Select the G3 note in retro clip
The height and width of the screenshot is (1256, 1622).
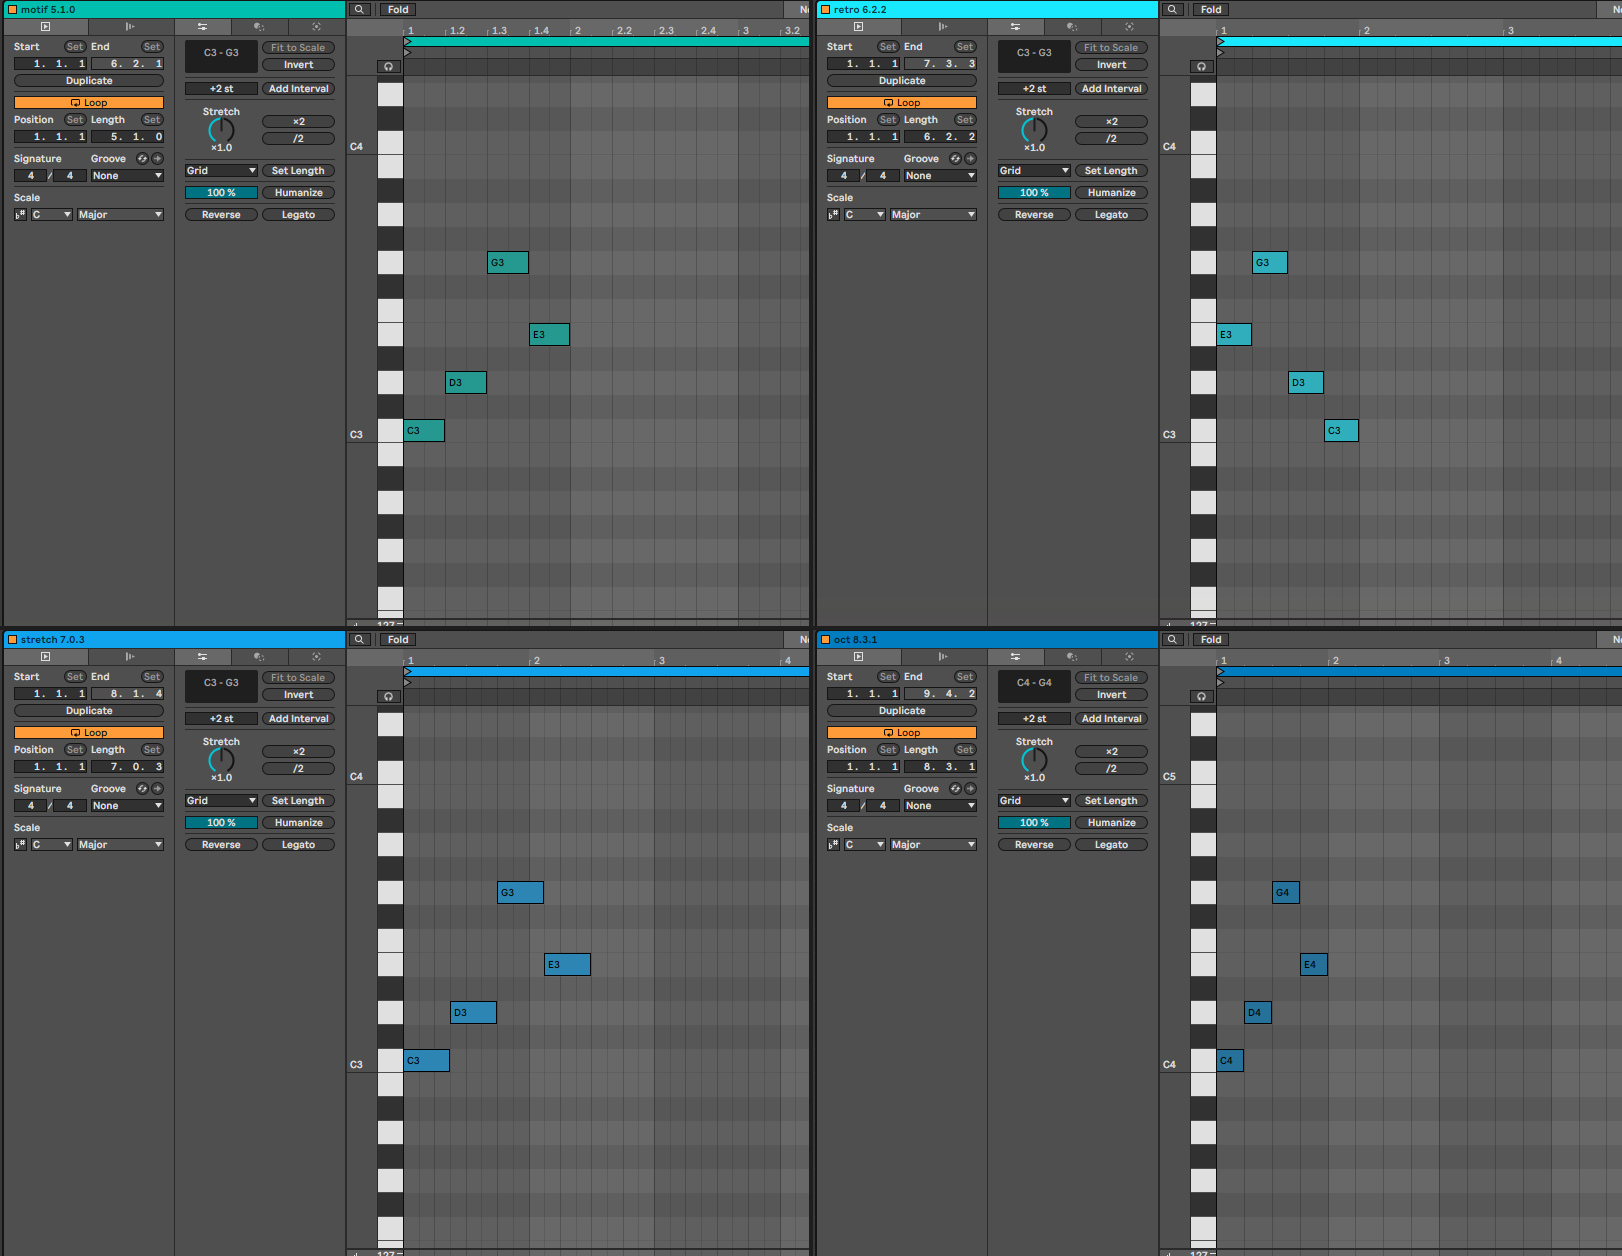[x=1270, y=263]
